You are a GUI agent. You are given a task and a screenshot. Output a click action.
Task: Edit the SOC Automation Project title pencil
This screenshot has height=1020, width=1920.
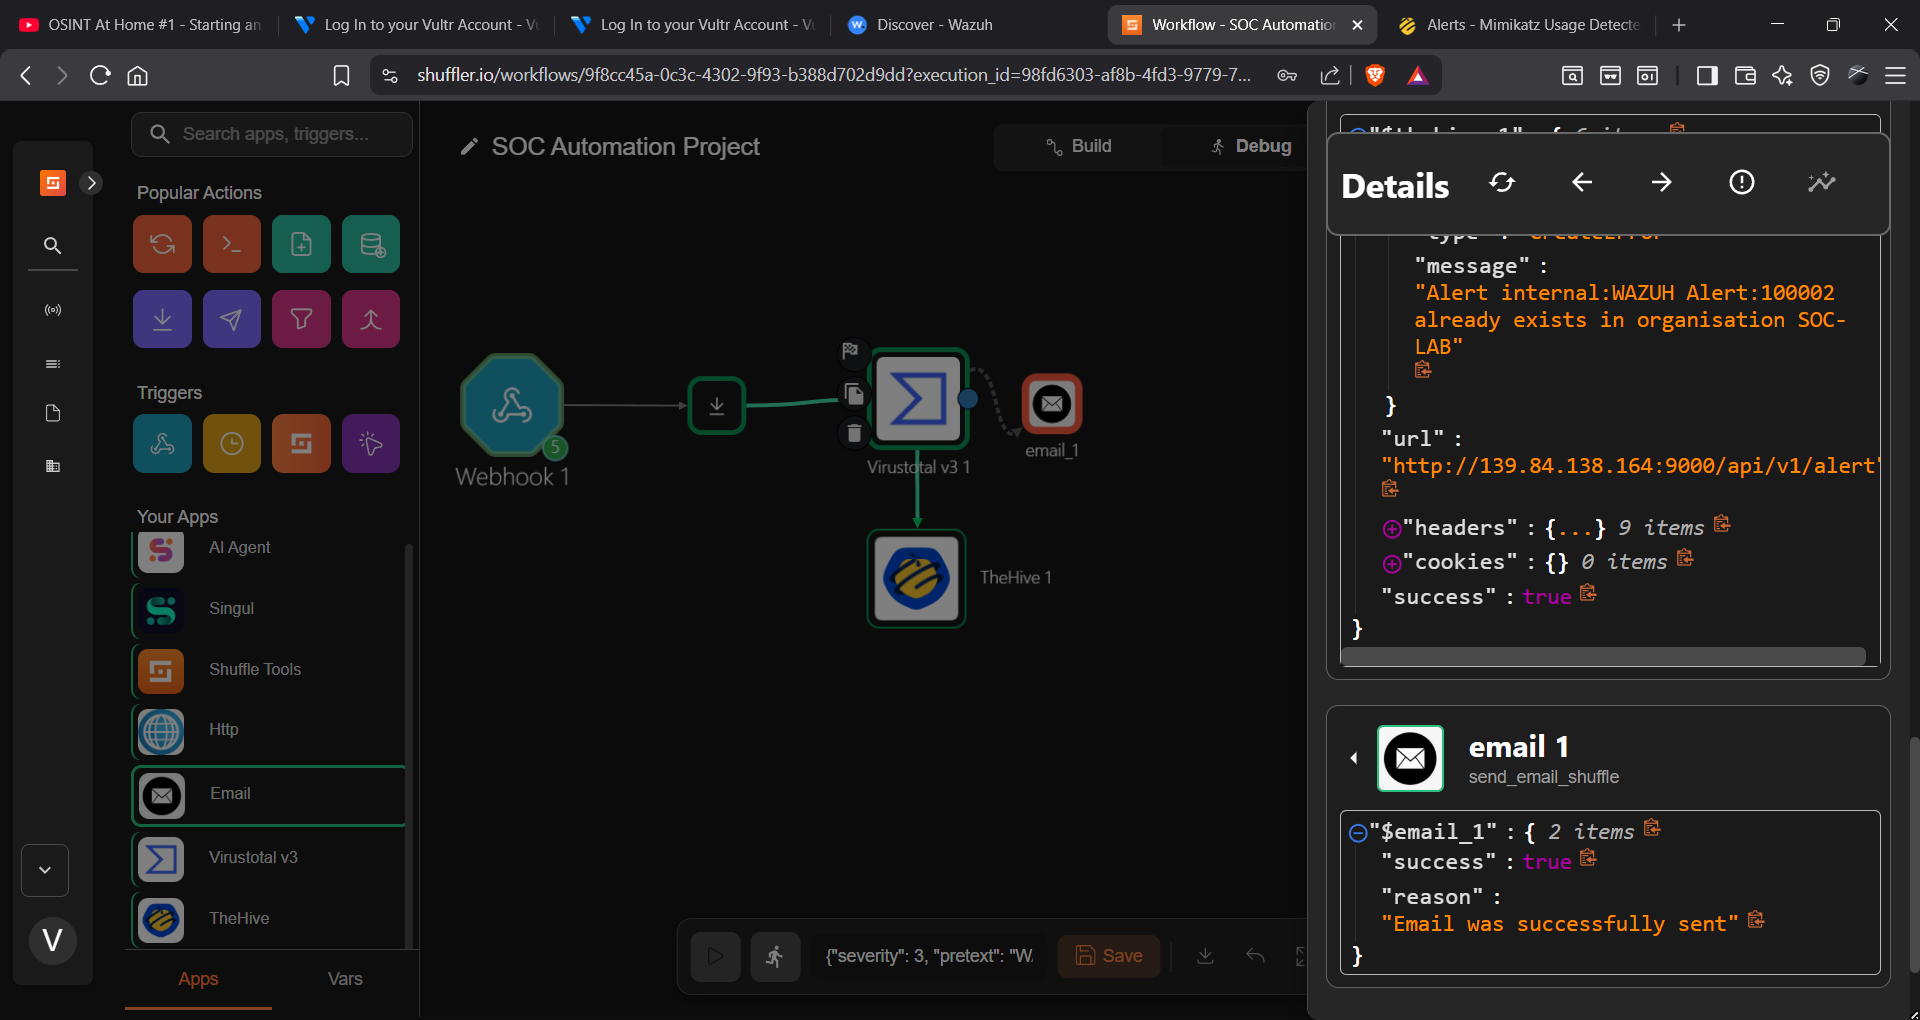[x=469, y=147]
